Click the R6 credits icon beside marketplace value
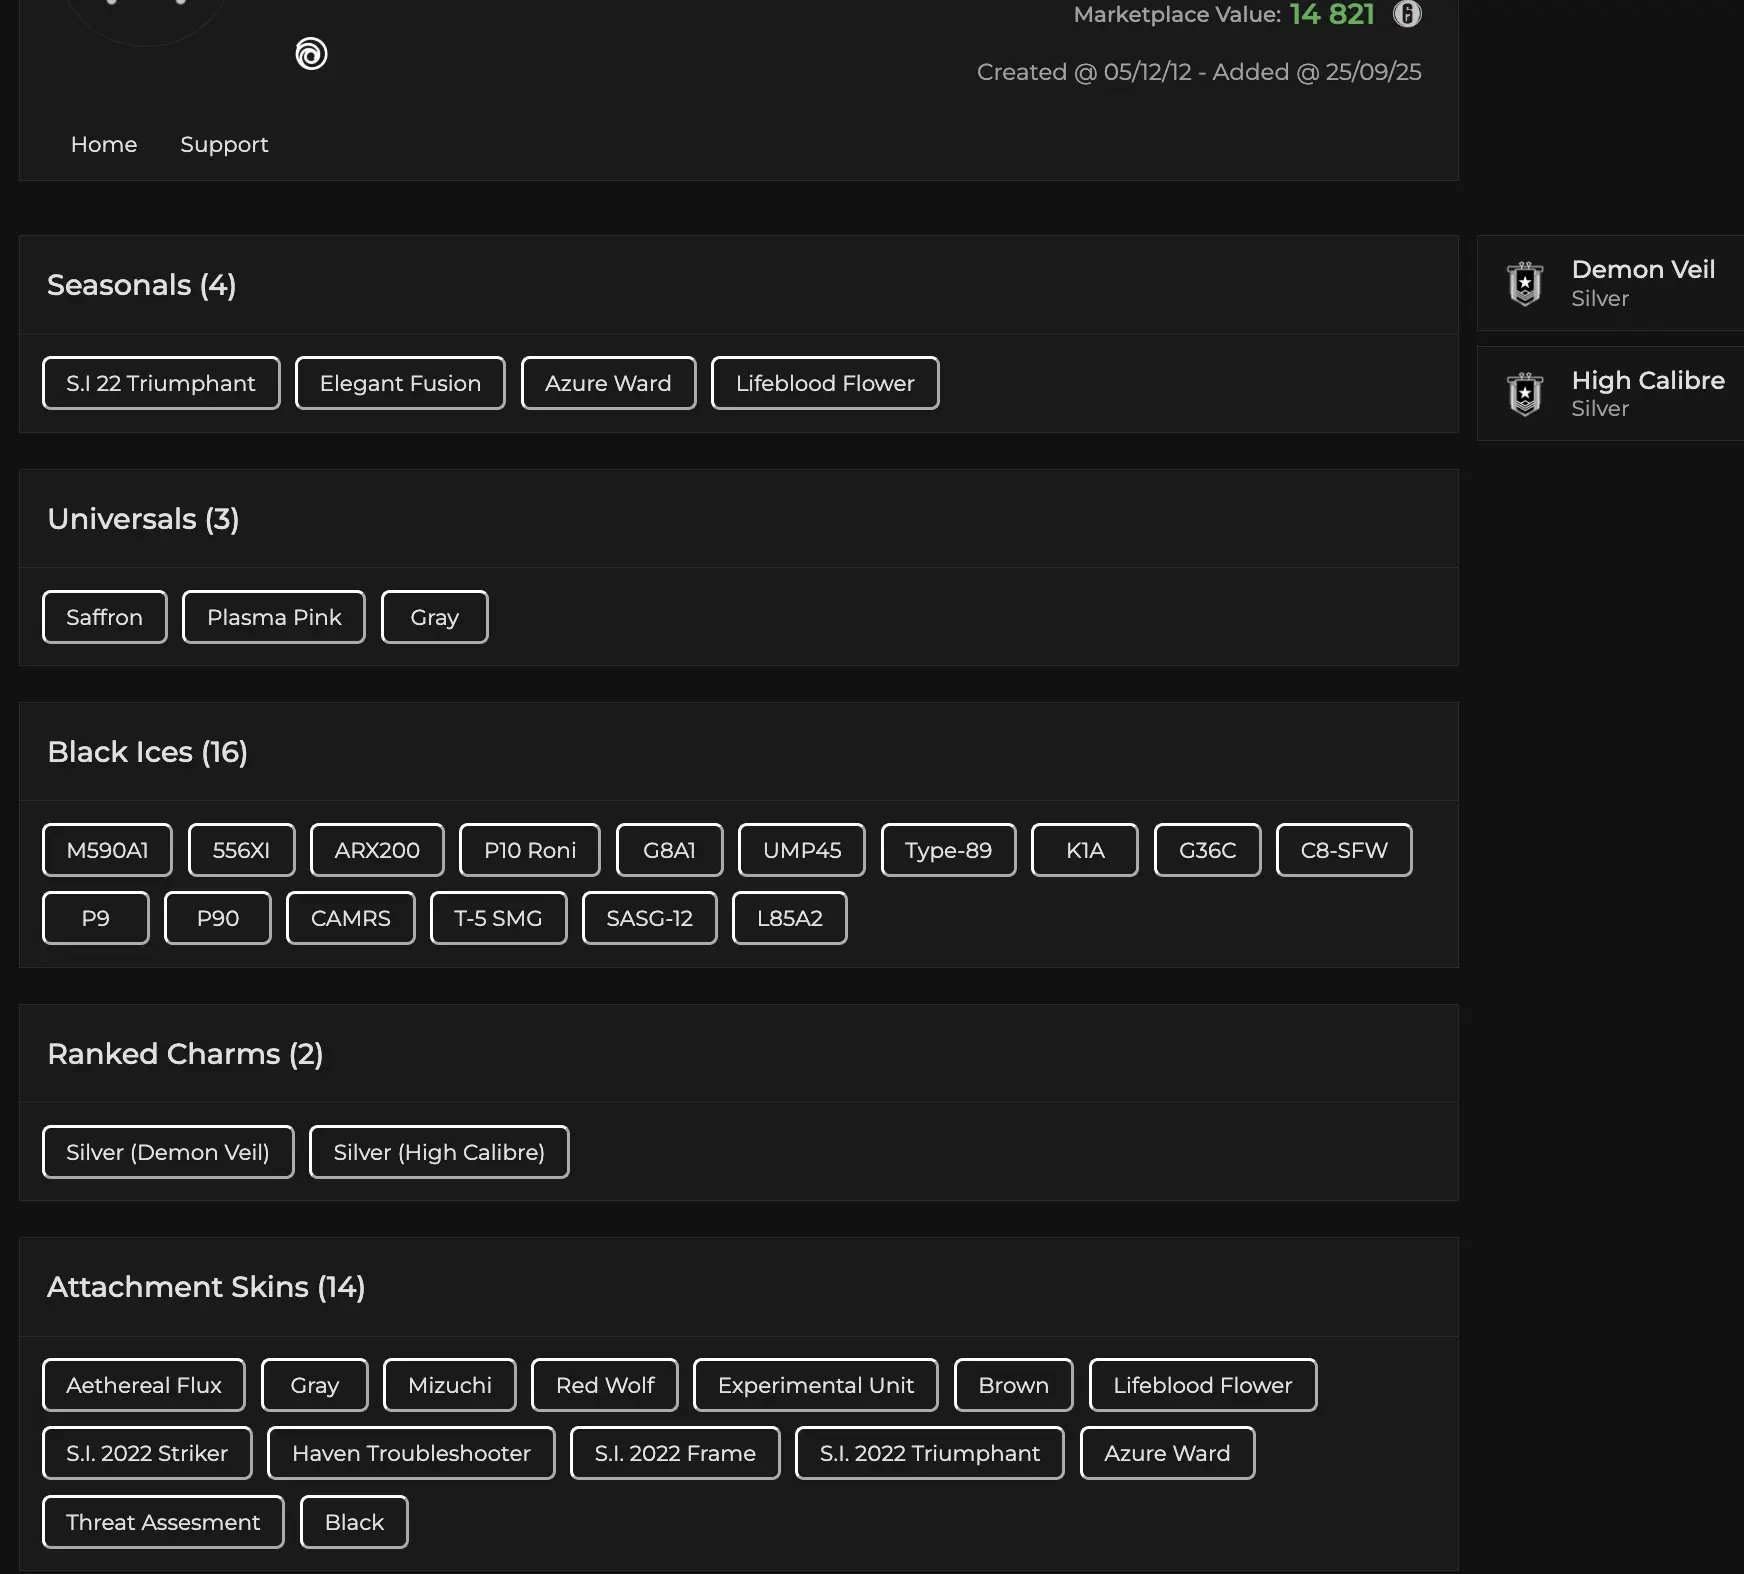Image resolution: width=1744 pixels, height=1574 pixels. pyautogui.click(x=1407, y=14)
